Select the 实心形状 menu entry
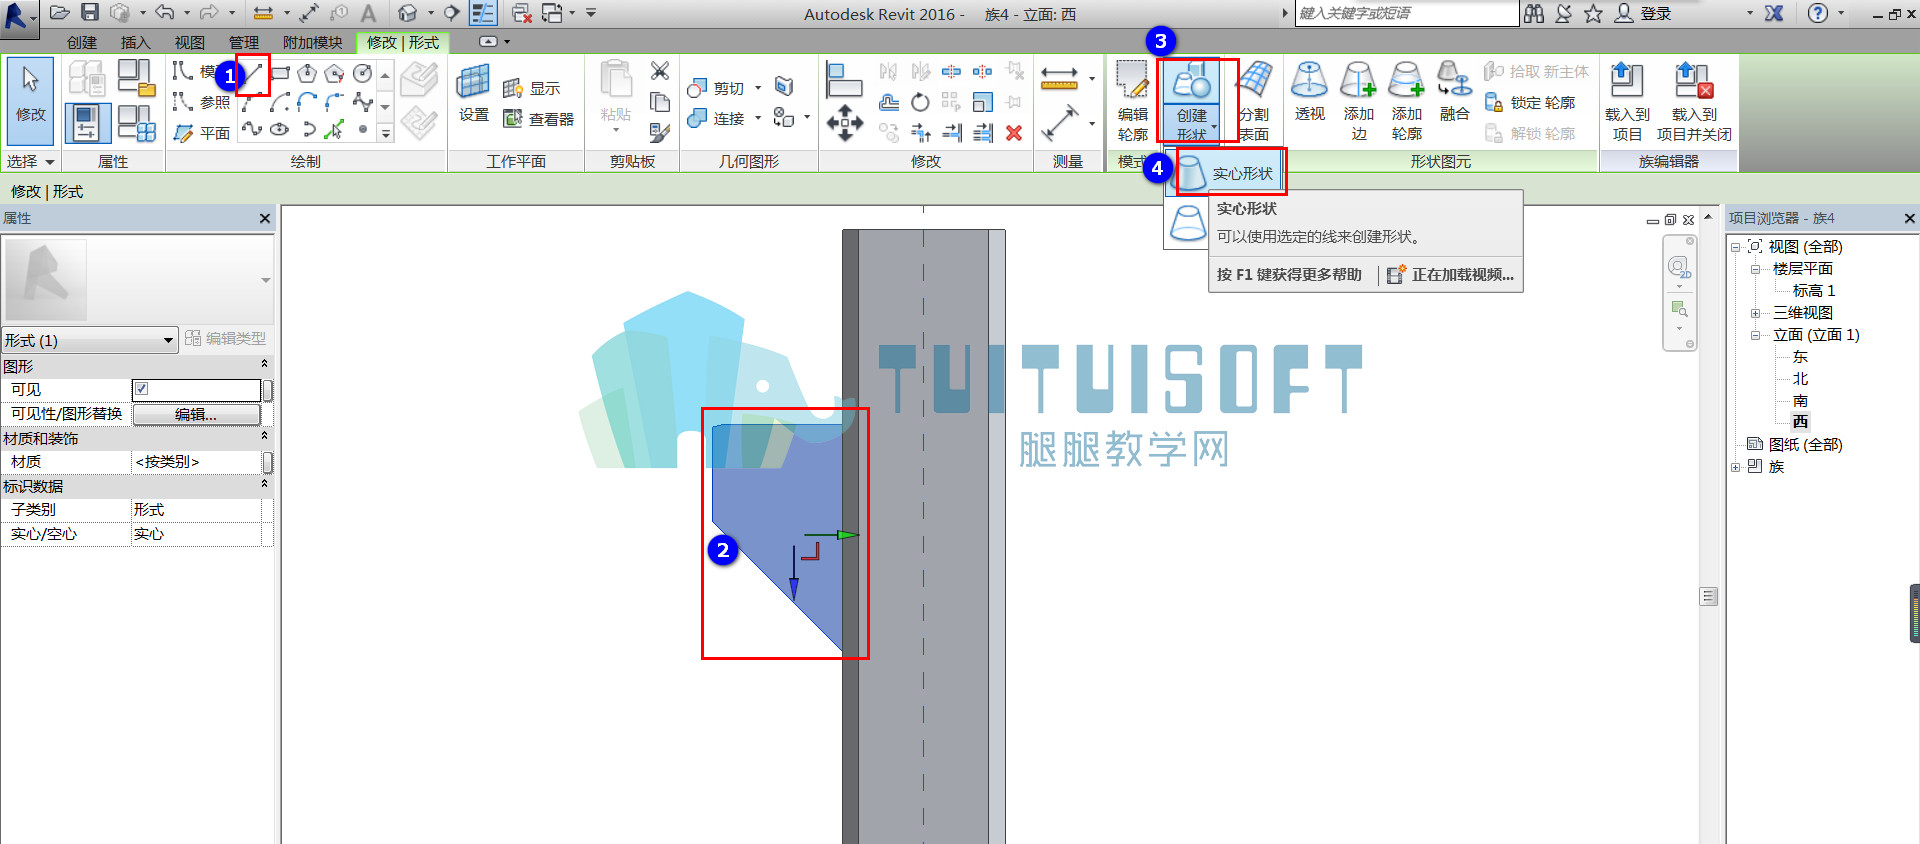The image size is (1920, 844). click(x=1231, y=172)
